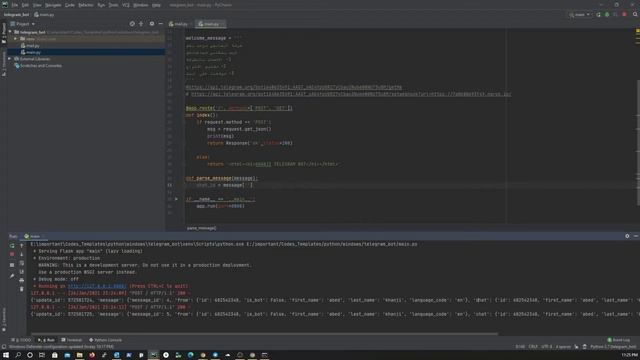Select the main.py editor tab

click(x=210, y=24)
